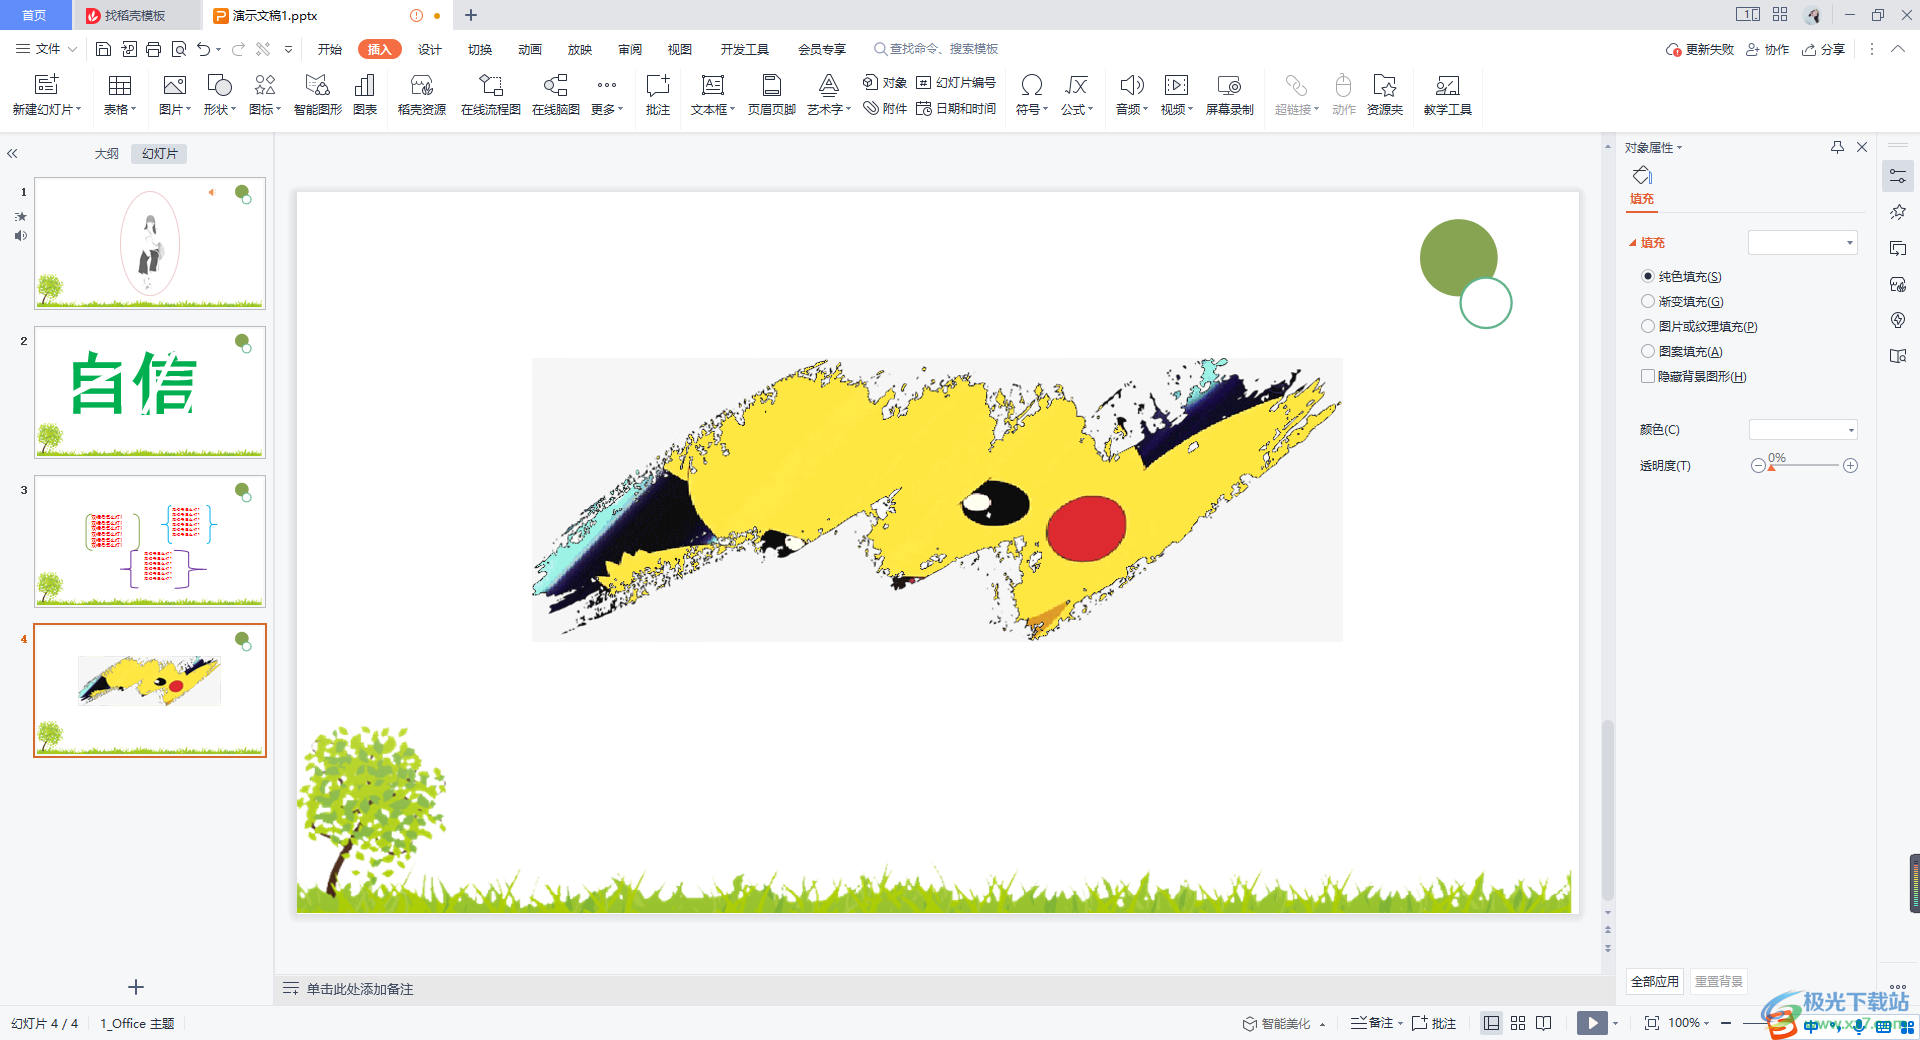Collapse the 填充 section triangle
The image size is (1920, 1040).
pos(1633,243)
